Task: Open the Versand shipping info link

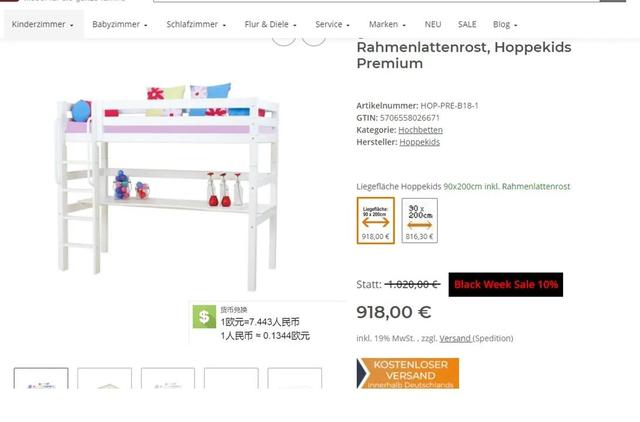Action: point(455,338)
